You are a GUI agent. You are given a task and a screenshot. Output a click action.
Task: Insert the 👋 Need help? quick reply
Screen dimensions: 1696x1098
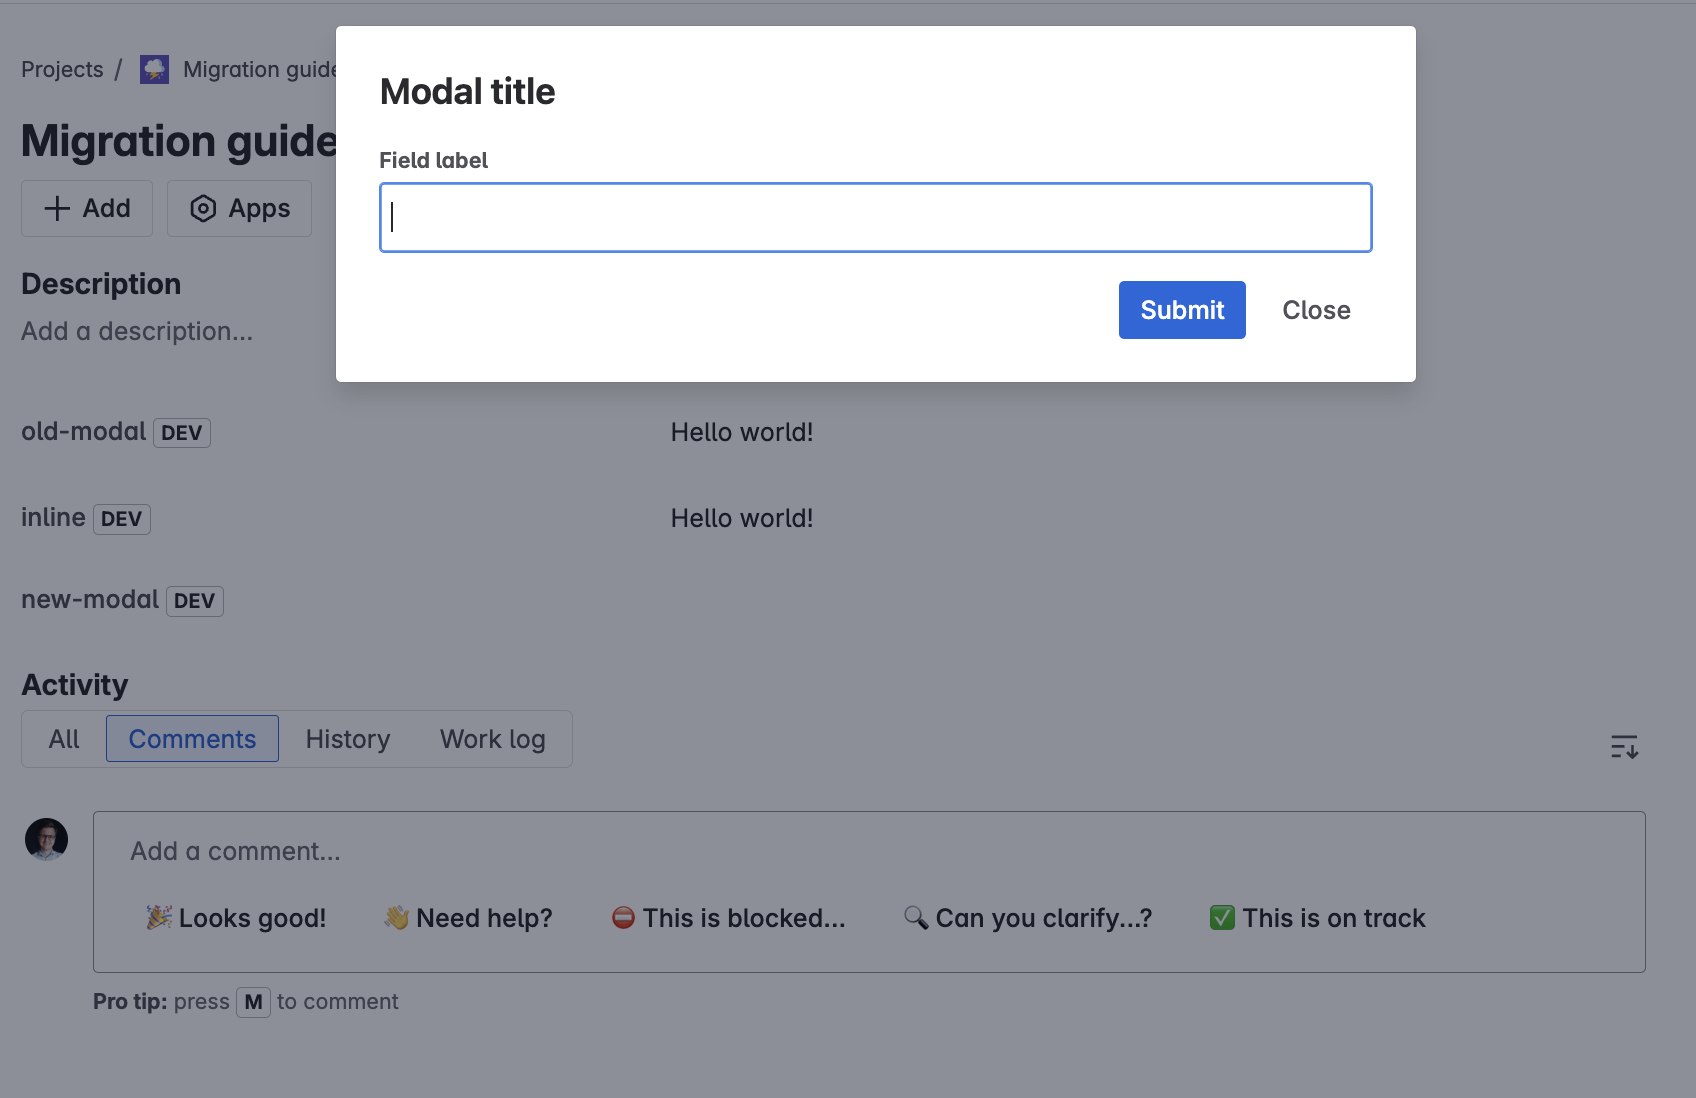pyautogui.click(x=467, y=917)
